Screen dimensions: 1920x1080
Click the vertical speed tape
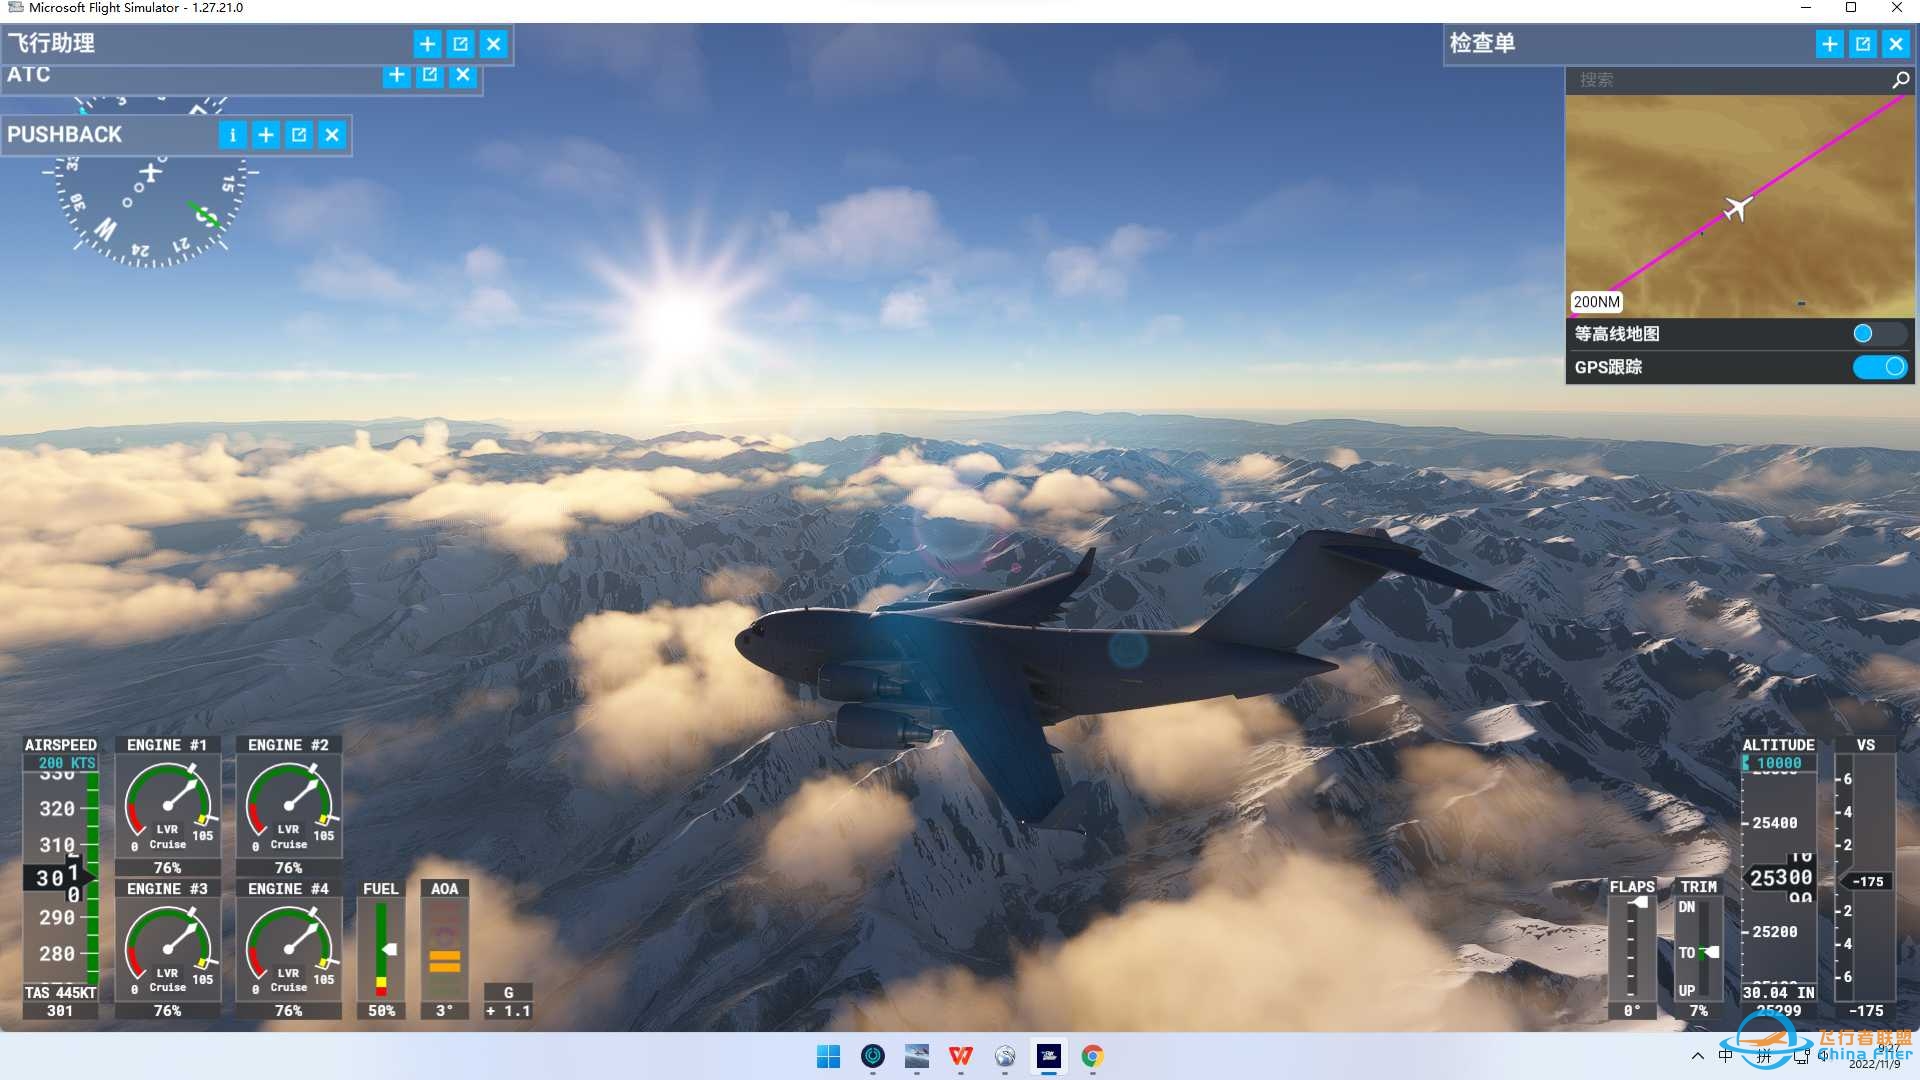point(1865,878)
